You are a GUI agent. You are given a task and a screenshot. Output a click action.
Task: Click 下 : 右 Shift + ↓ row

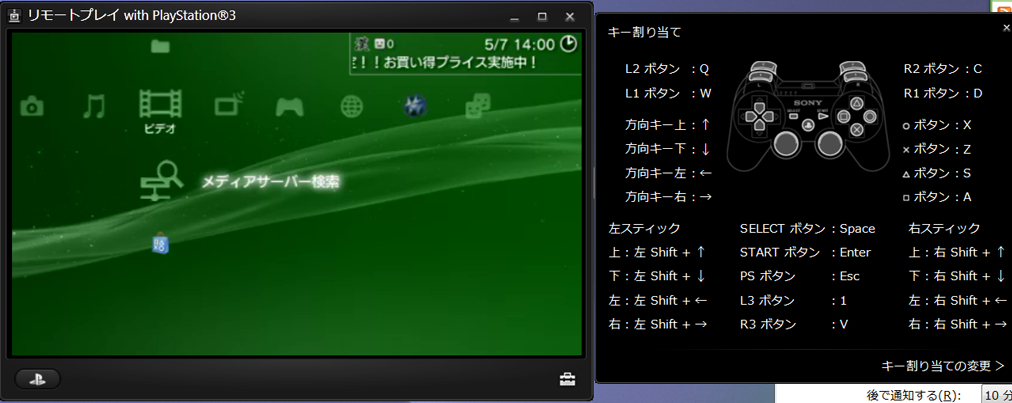[957, 276]
